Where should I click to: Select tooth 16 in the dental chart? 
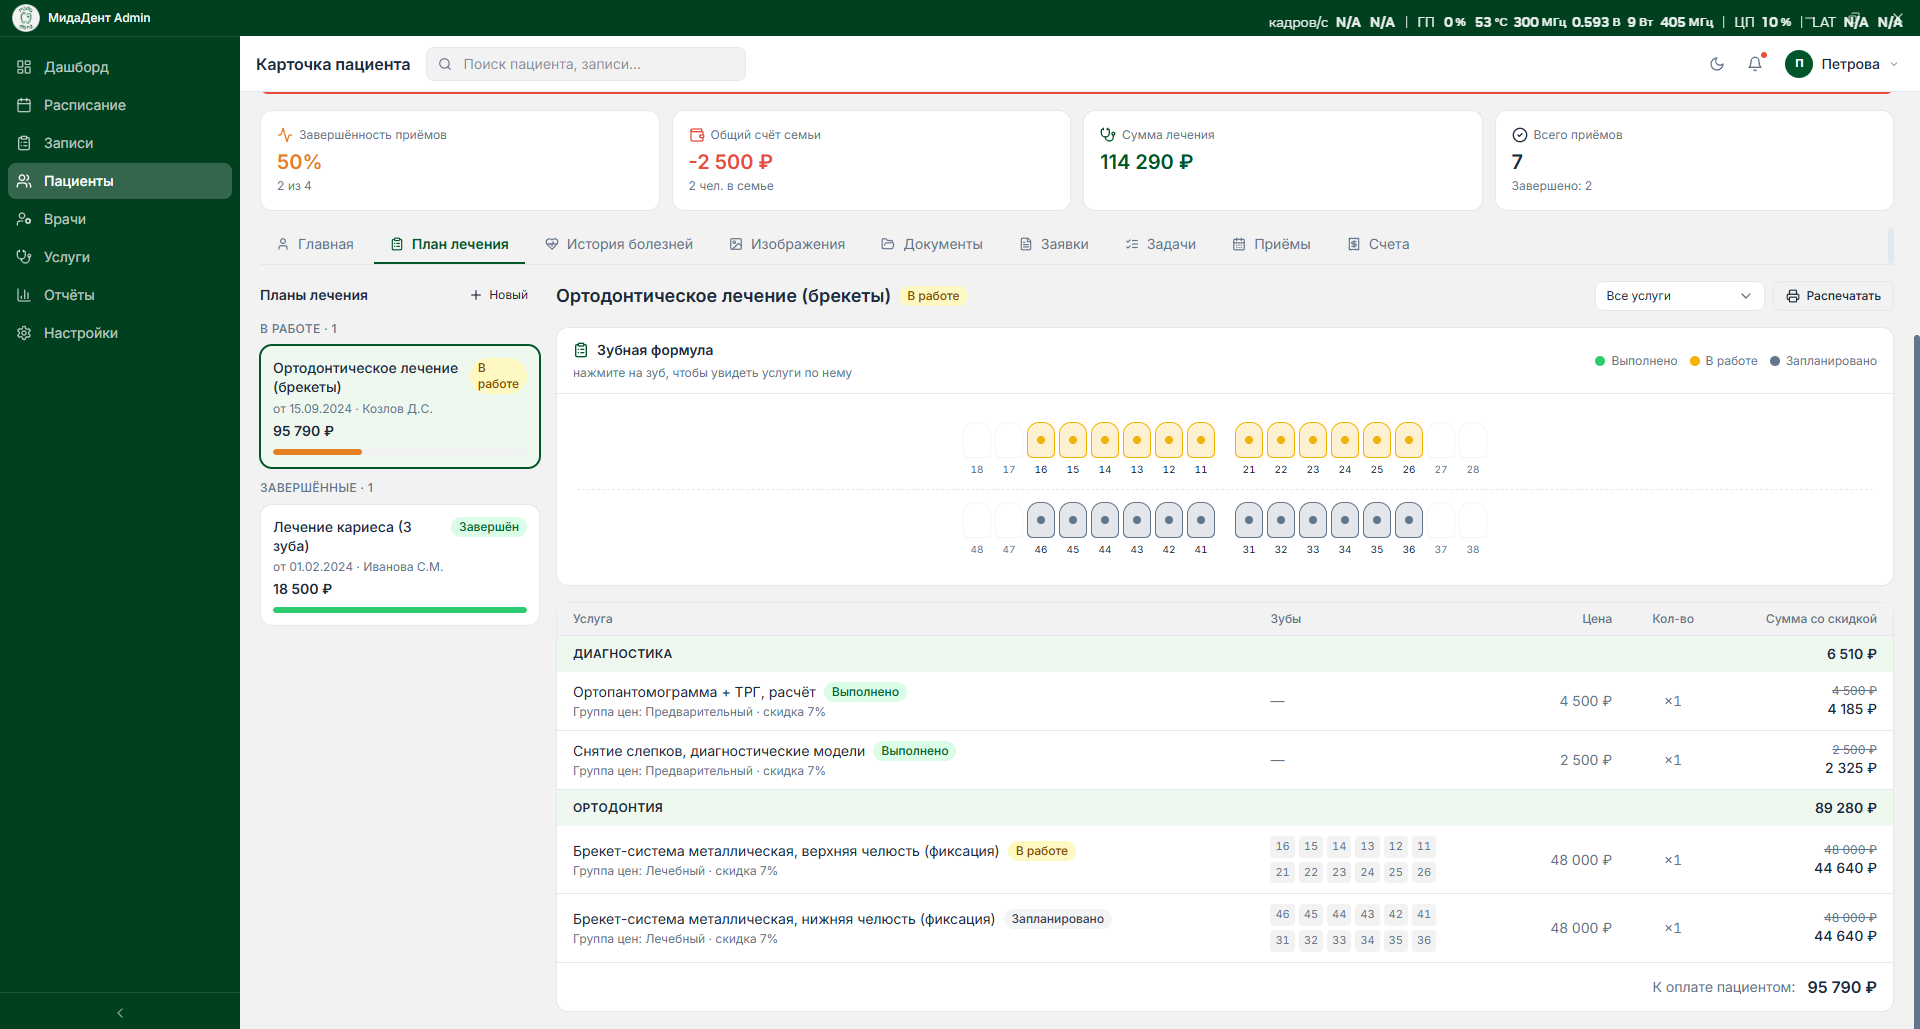point(1041,440)
